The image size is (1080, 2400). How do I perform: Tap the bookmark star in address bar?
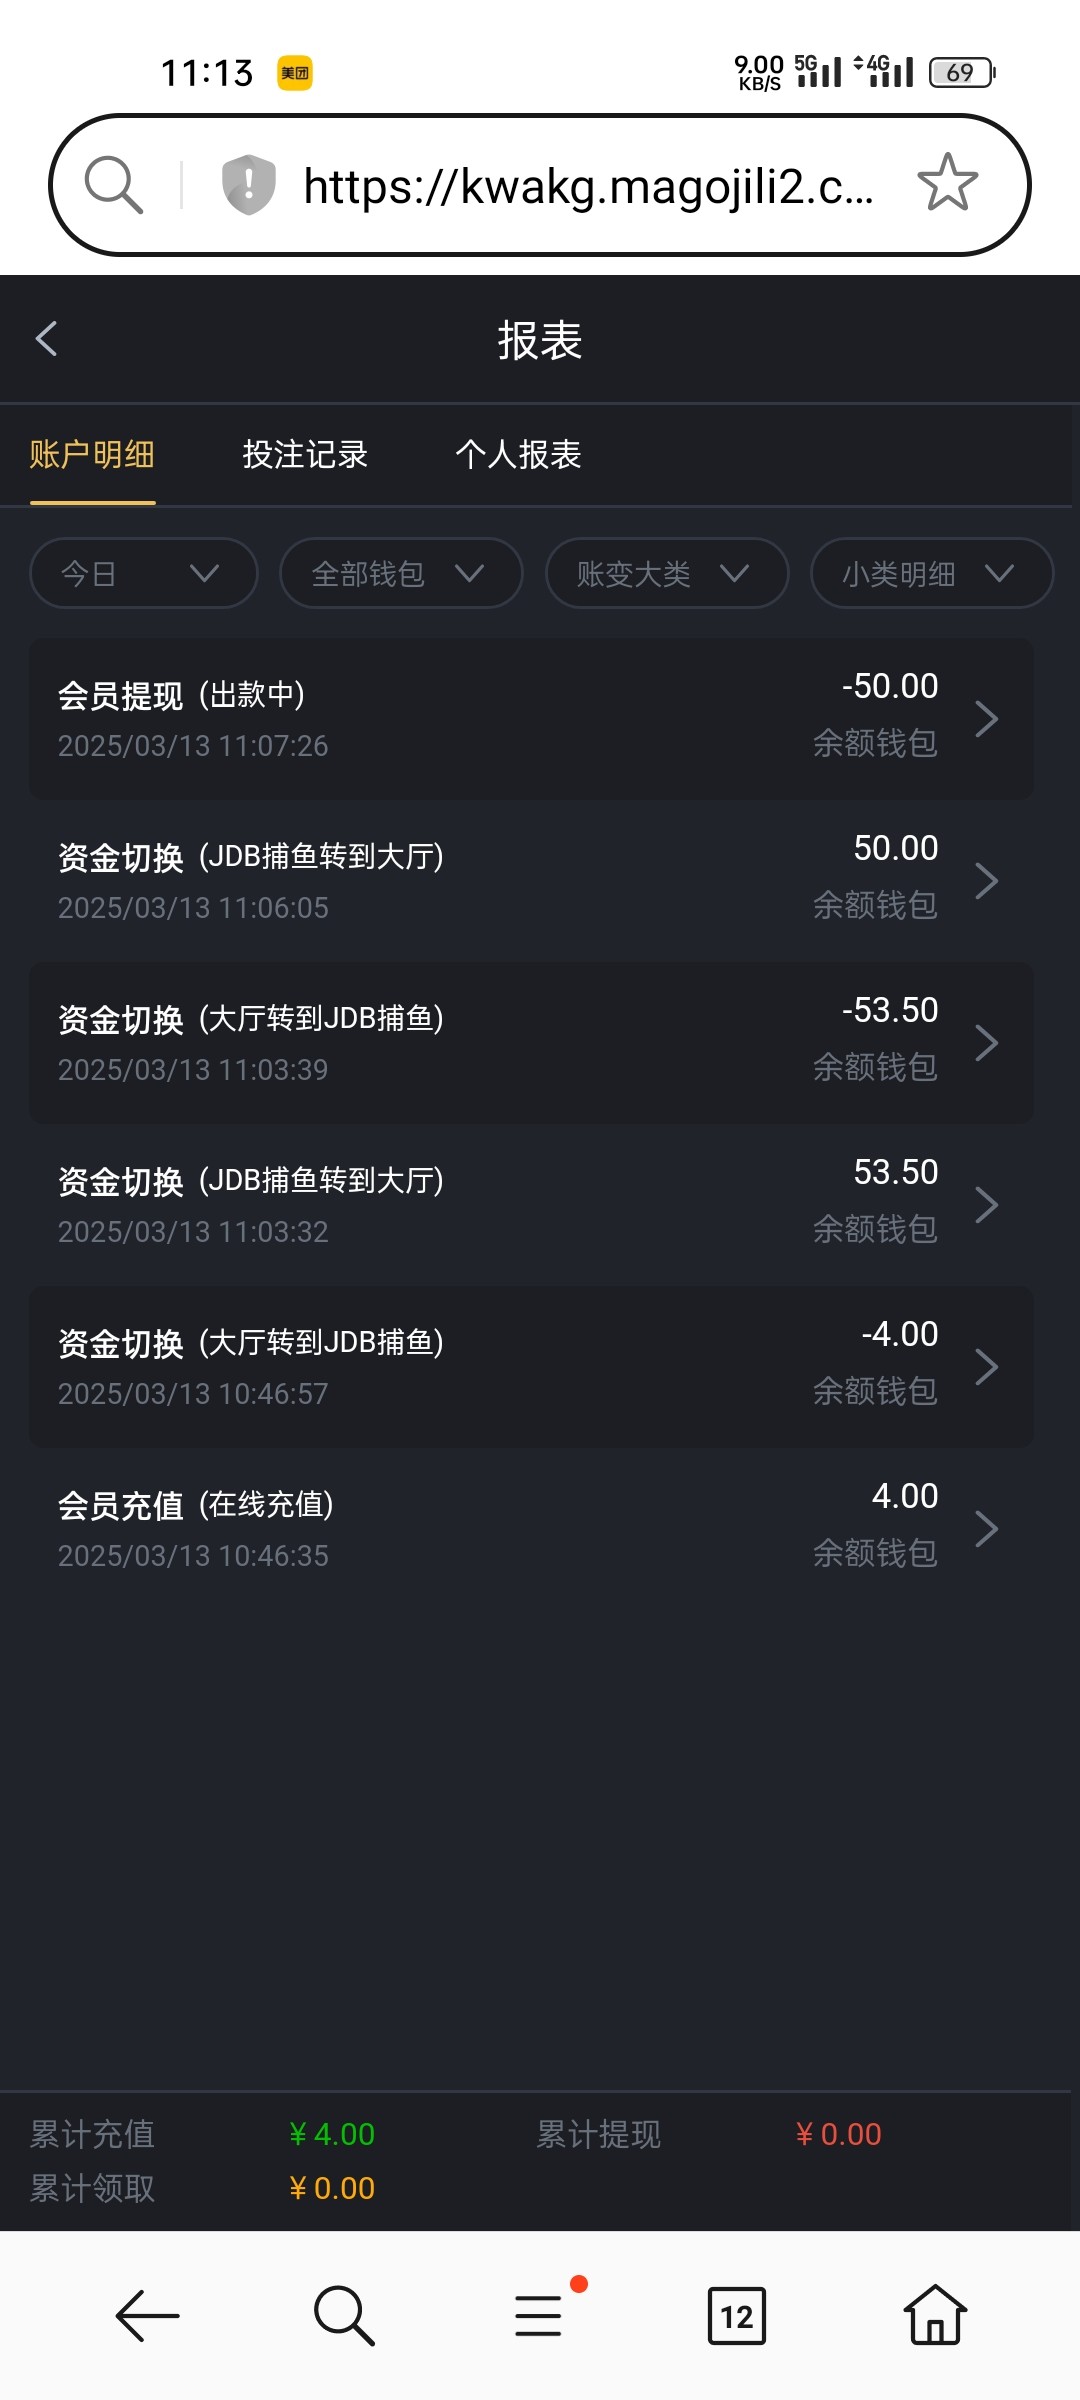coord(947,183)
